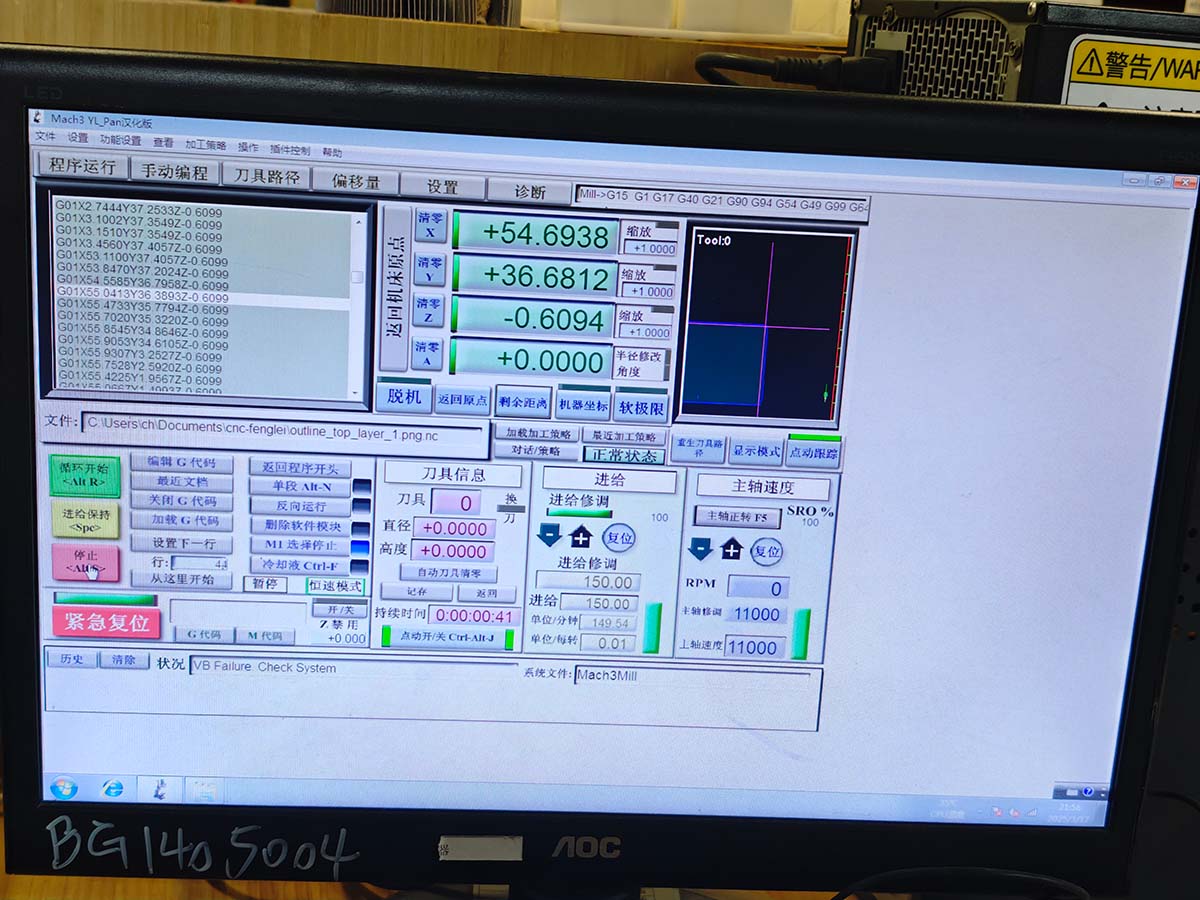The image size is (1200, 900).
Task: Click the 清除 clear button
Action: 124,660
